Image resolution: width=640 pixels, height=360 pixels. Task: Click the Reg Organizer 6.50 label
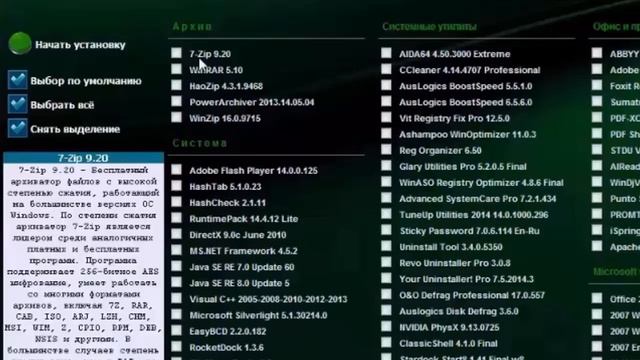(440, 151)
